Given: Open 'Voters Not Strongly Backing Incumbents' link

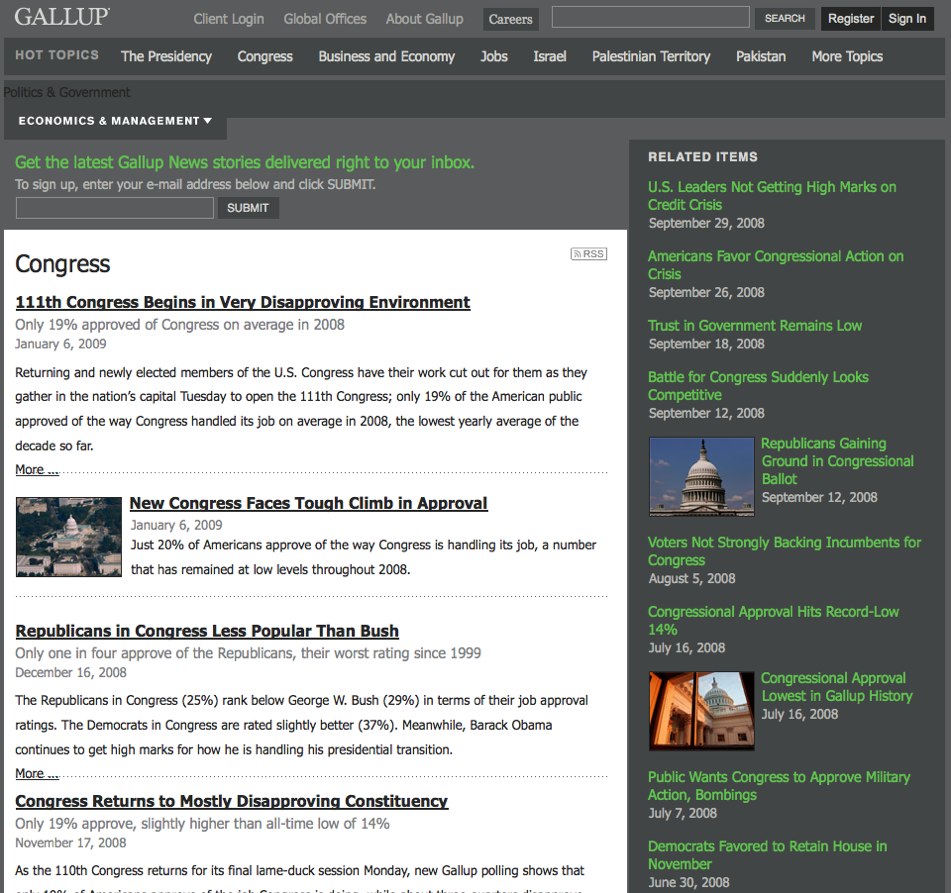Looking at the screenshot, I should pyautogui.click(x=784, y=551).
